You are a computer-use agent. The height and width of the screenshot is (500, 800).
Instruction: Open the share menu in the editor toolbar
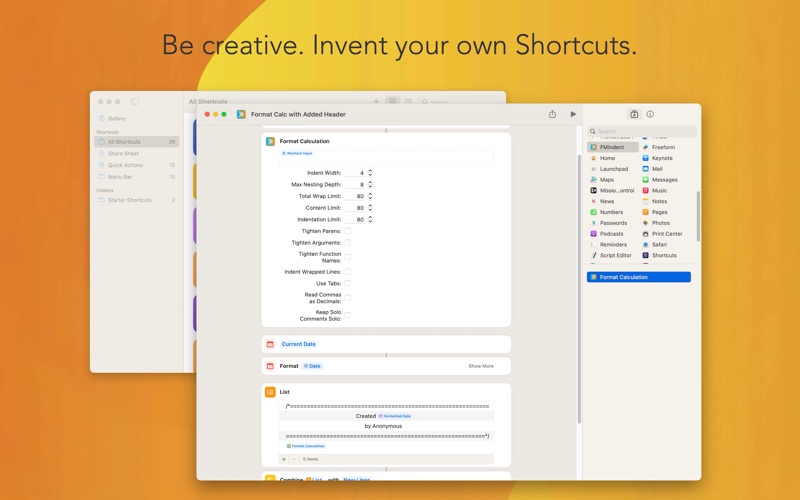pos(552,114)
